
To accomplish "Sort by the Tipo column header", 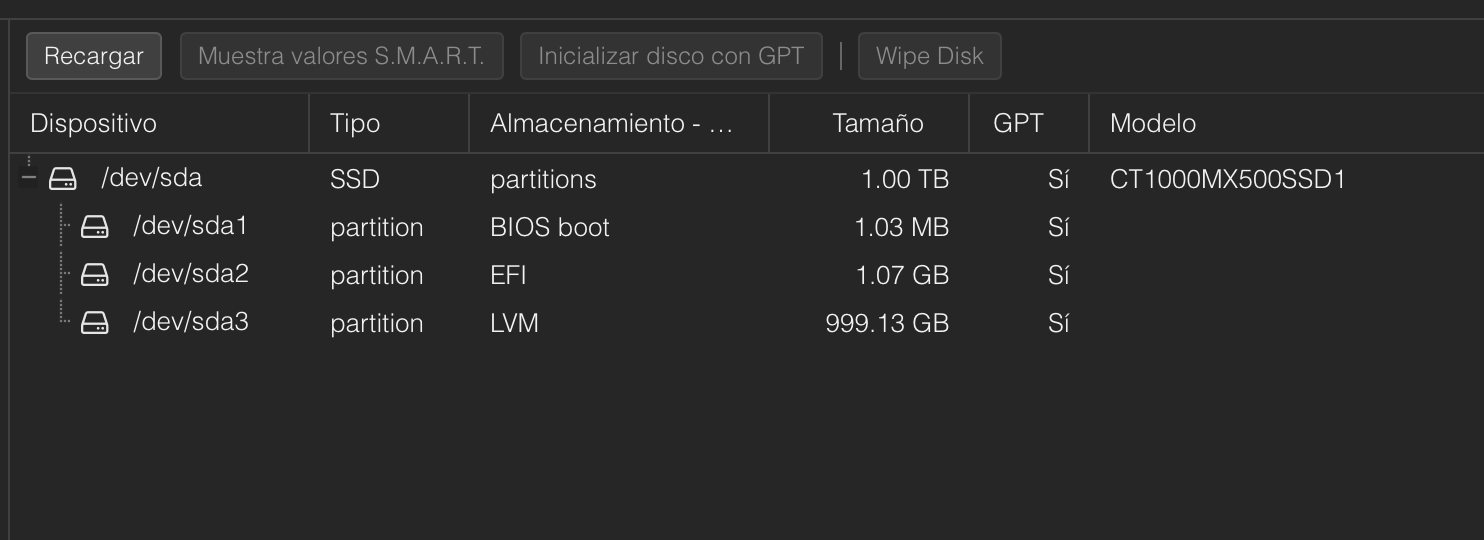I will (x=355, y=123).
